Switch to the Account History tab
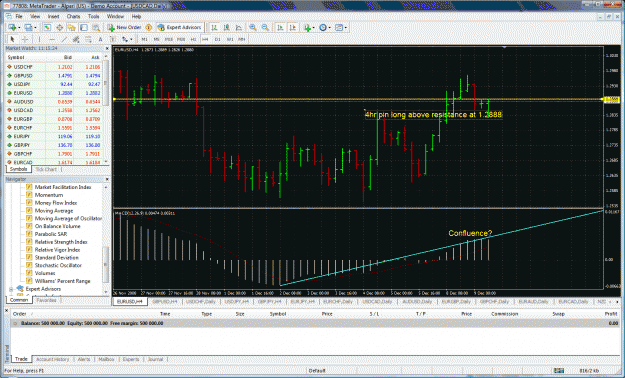Screen dimensions: 625x378 click(53, 359)
